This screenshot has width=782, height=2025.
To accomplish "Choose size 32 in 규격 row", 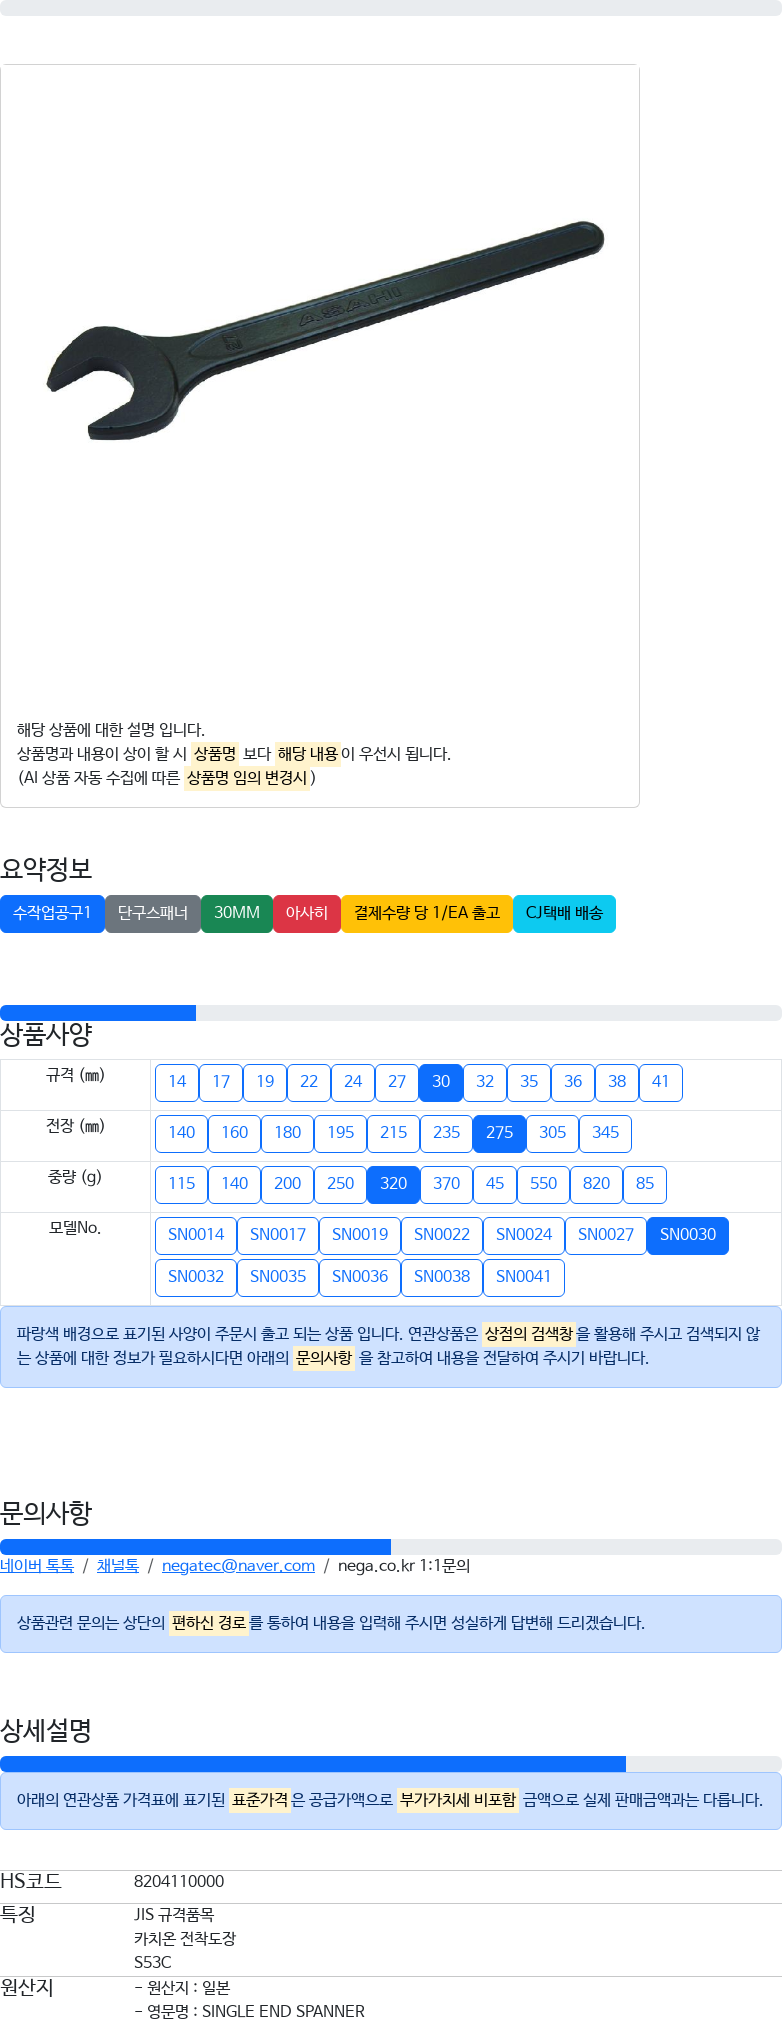I will 485,1082.
